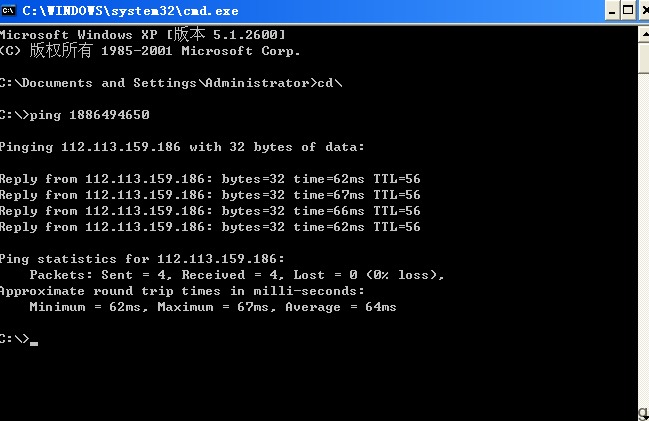Click the scrollbar up arrow
This screenshot has height=421, width=649.
coord(644,34)
